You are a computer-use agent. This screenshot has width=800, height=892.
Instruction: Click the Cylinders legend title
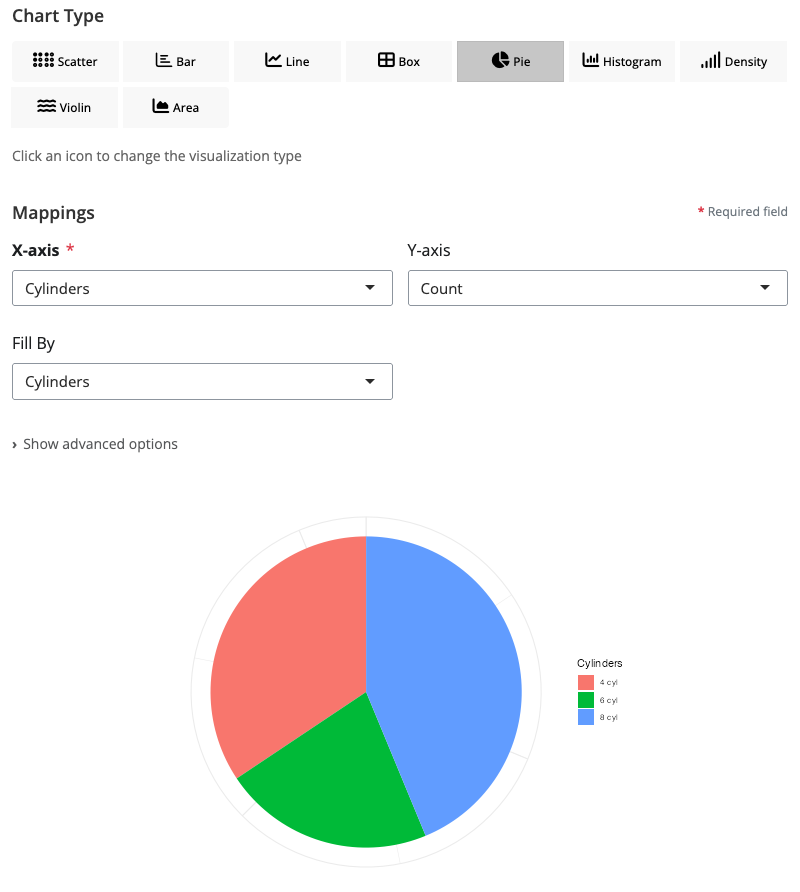pyautogui.click(x=600, y=663)
